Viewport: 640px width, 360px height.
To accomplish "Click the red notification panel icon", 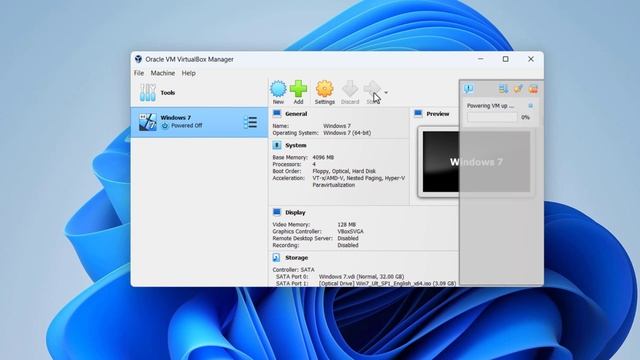I will pyautogui.click(x=533, y=89).
